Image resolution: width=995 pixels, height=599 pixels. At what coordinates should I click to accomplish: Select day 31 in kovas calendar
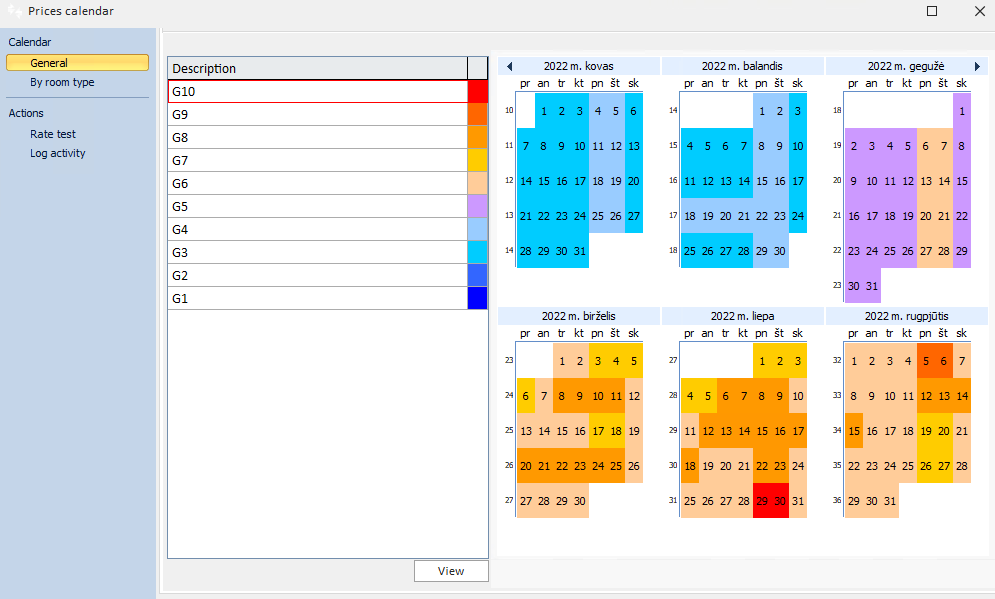coord(580,251)
